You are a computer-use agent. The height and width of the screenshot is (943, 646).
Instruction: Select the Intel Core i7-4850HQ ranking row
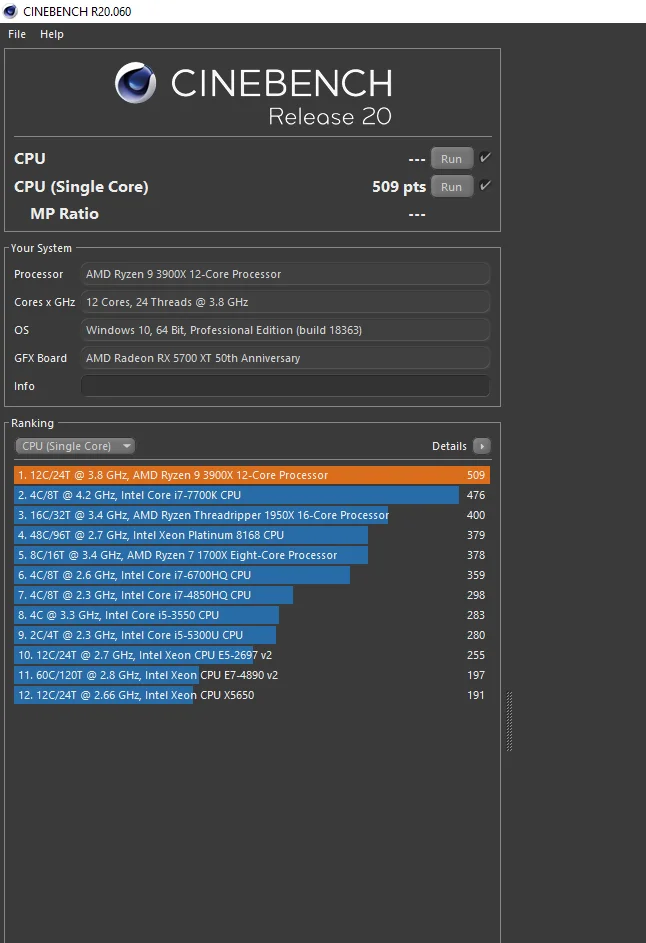[x=252, y=595]
